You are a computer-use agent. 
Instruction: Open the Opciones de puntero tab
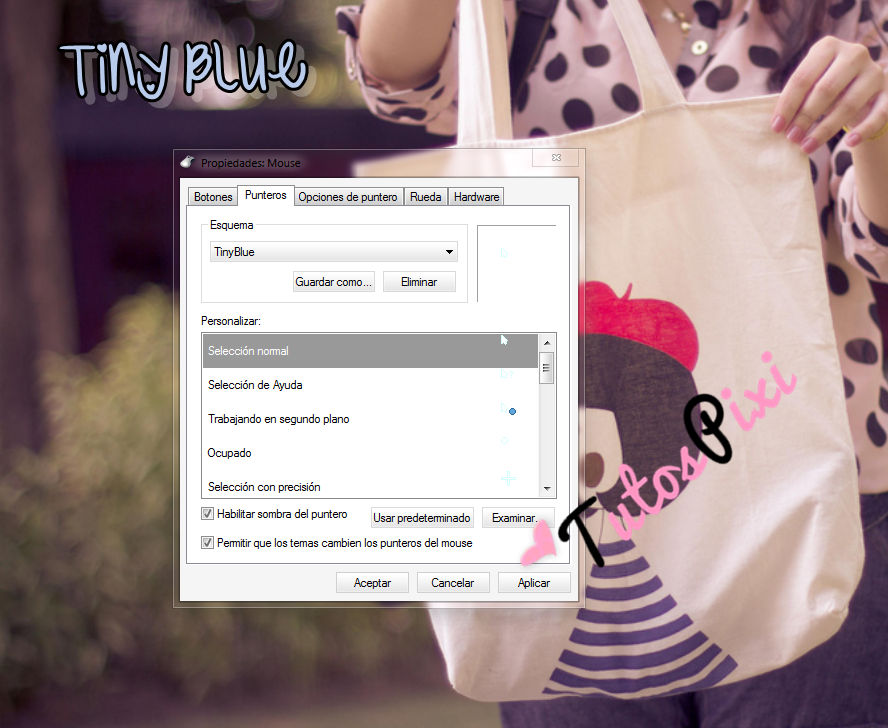348,197
